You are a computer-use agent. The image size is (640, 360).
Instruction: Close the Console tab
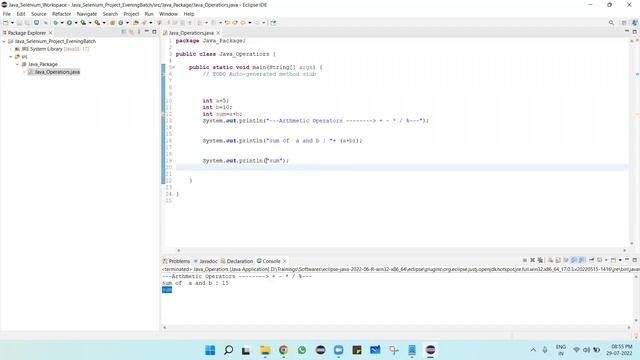pyautogui.click(x=285, y=261)
